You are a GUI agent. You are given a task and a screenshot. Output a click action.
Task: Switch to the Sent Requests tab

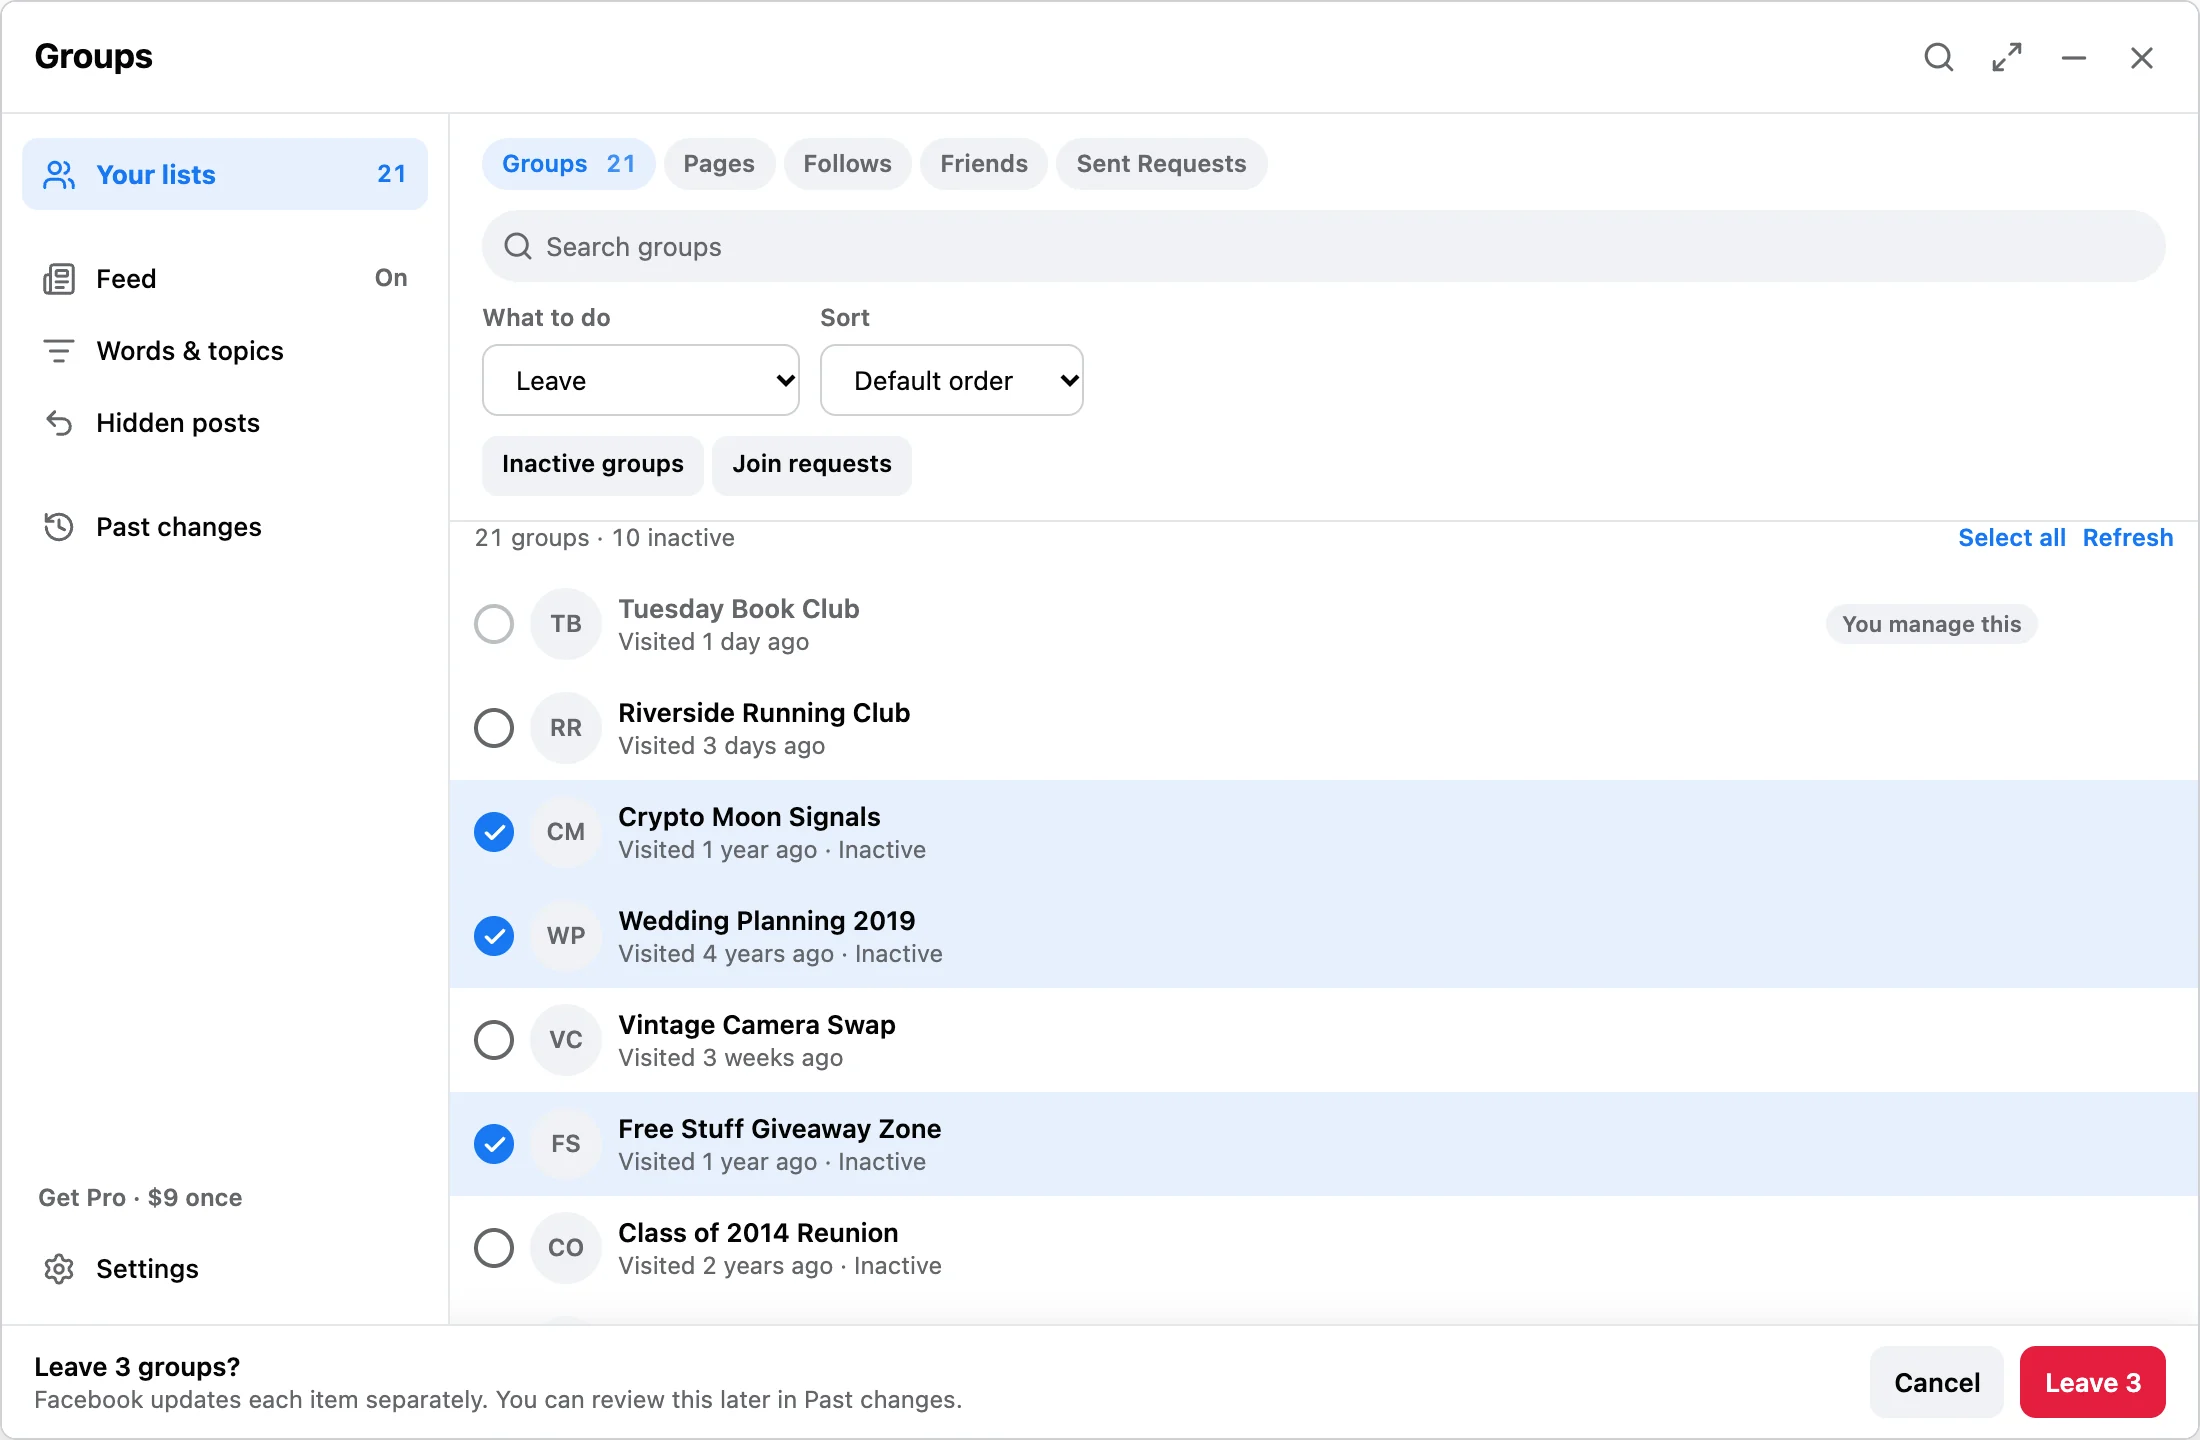(x=1161, y=164)
